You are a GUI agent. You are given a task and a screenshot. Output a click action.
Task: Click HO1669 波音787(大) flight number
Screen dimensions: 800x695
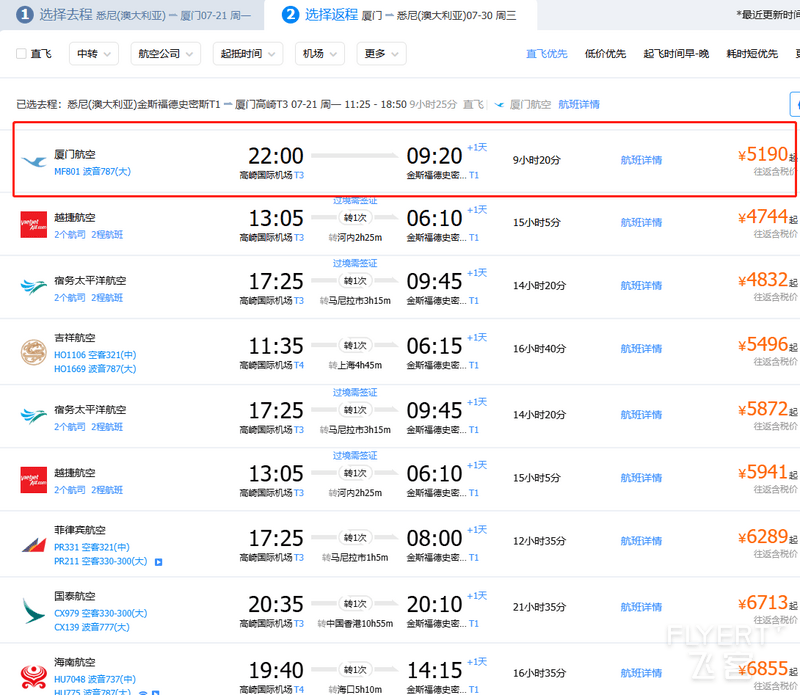pos(95,369)
